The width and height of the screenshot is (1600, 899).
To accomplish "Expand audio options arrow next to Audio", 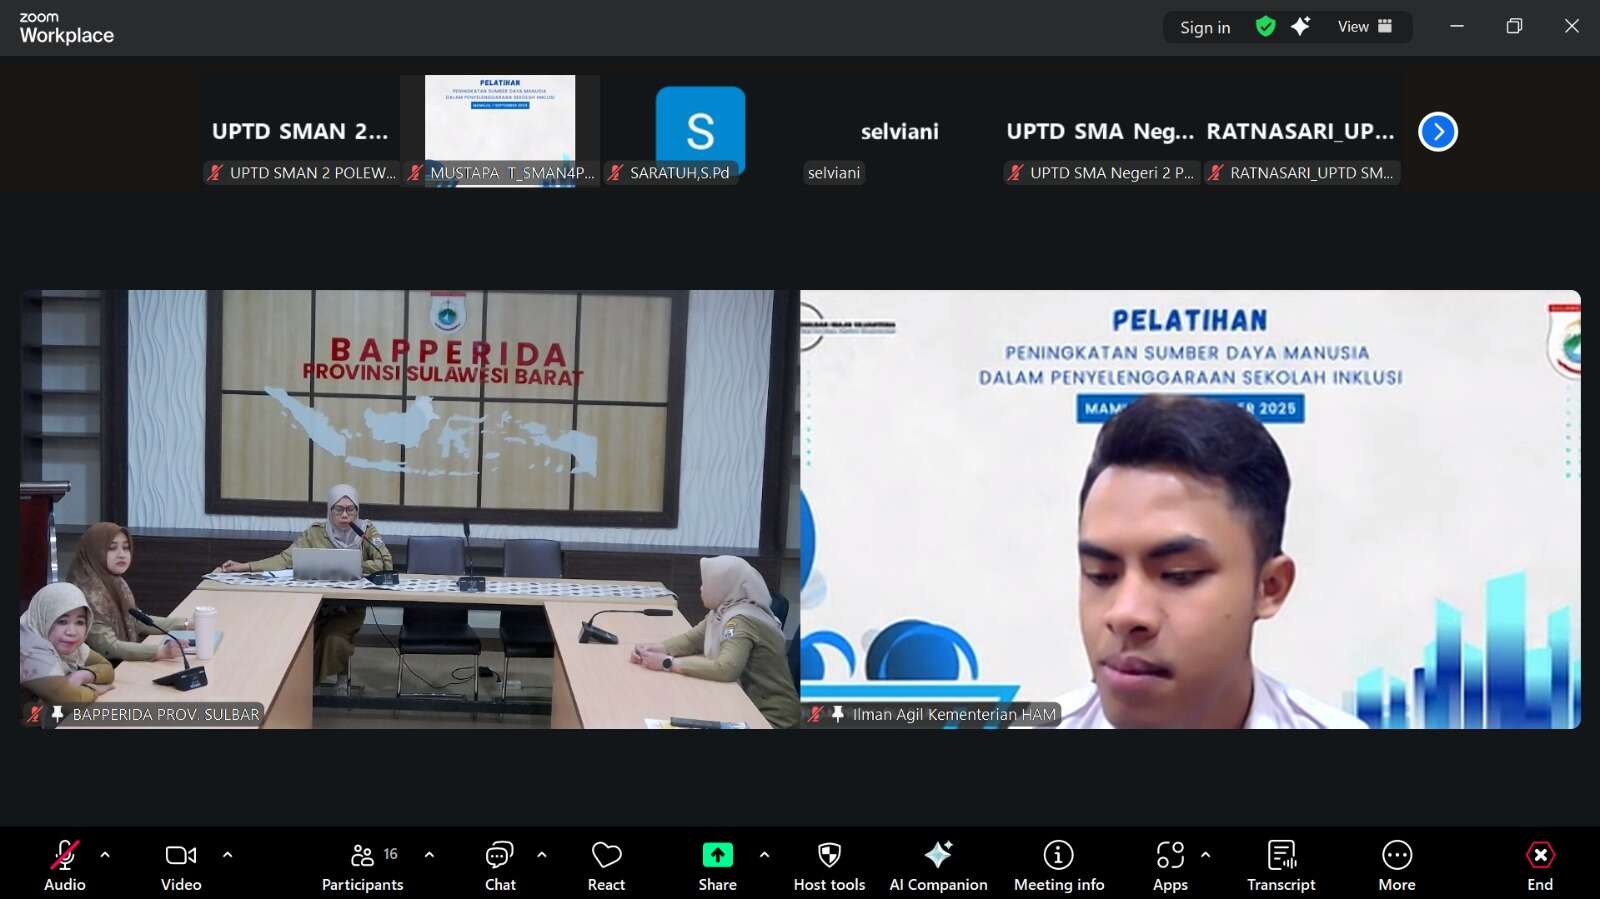I will coord(105,855).
